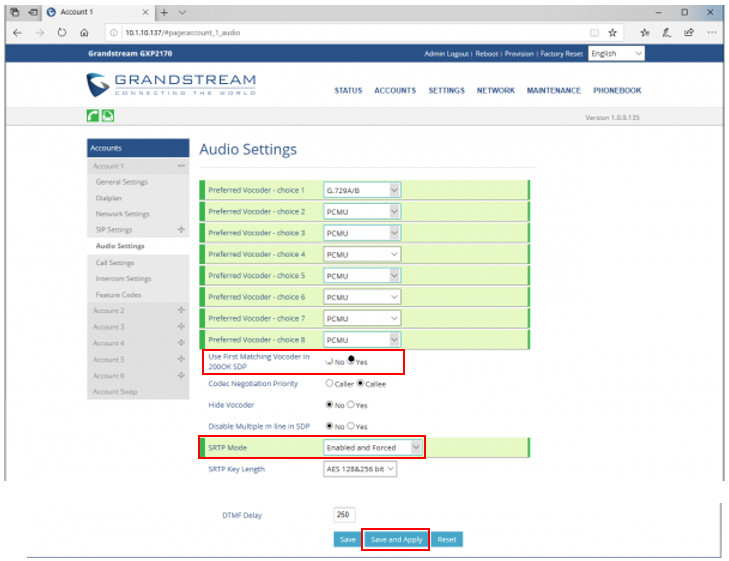Open reading view icon in address bar
The image size is (729, 561).
(x=594, y=33)
